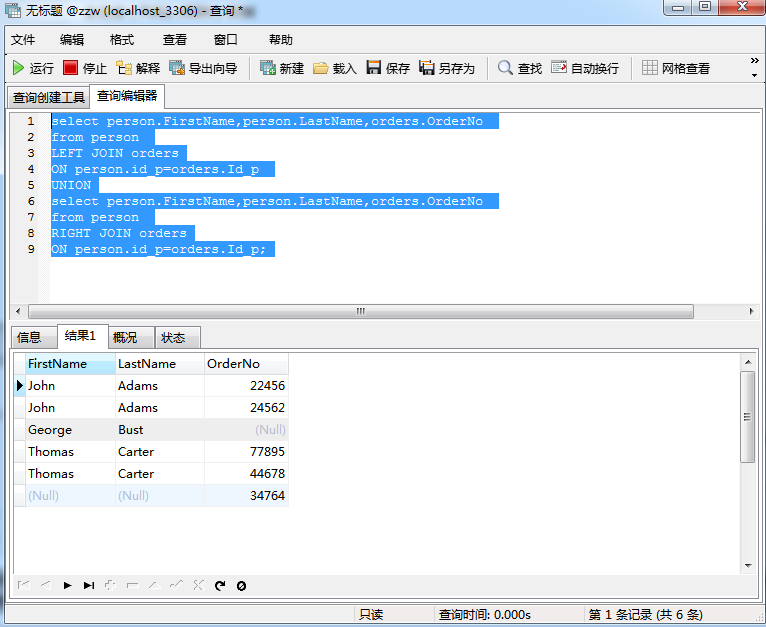Click the delete record minus icon
This screenshot has width=766, height=627.
132,585
